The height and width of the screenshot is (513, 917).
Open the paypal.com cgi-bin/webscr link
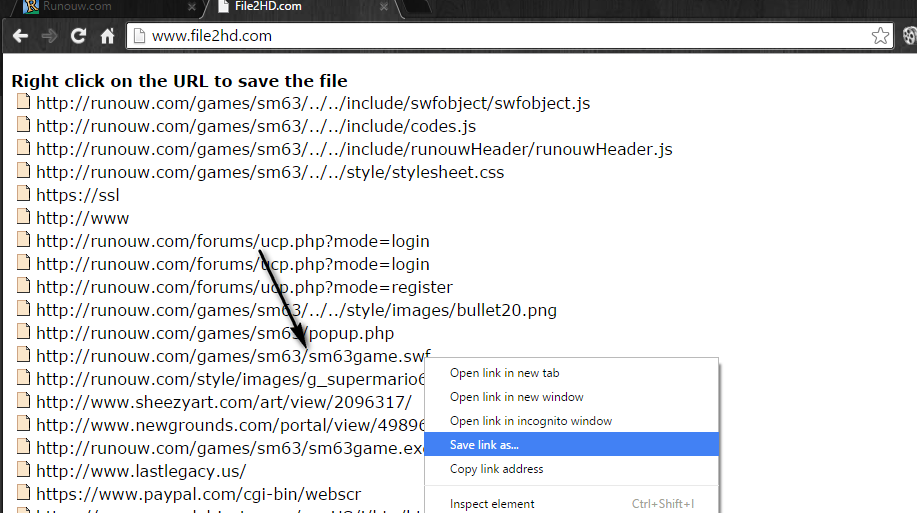(x=199, y=494)
